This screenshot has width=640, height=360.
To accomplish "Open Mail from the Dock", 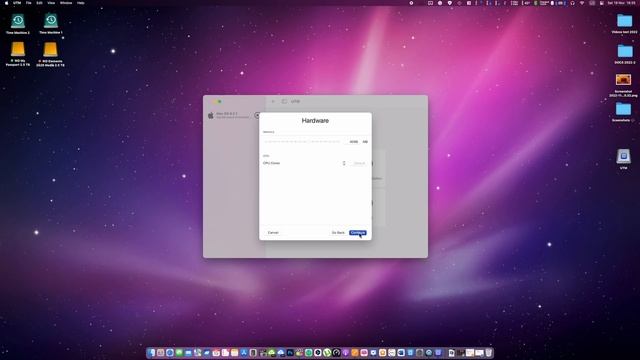I will click(x=188, y=353).
